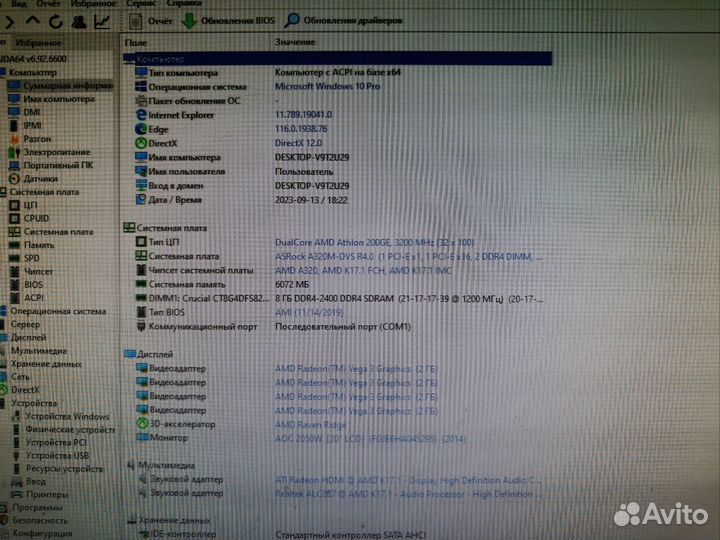The image size is (720, 540).
Task: Open the Отчёт report button
Action: point(150,21)
